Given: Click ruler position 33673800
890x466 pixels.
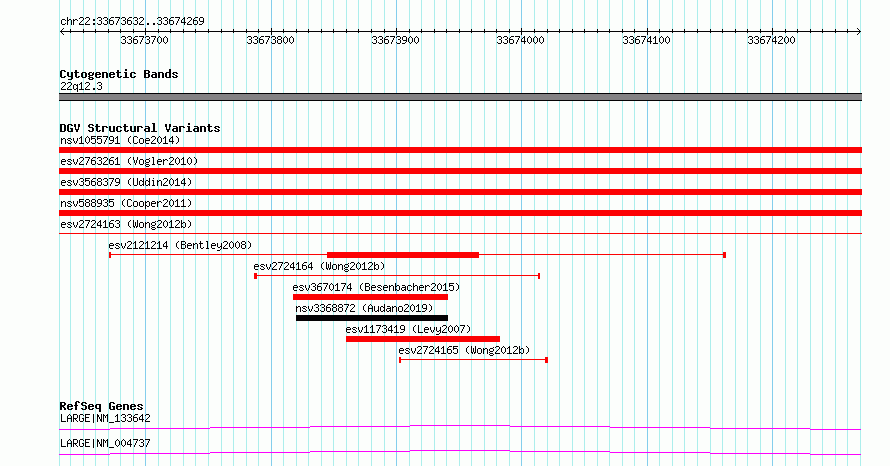Looking at the screenshot, I should [270, 40].
